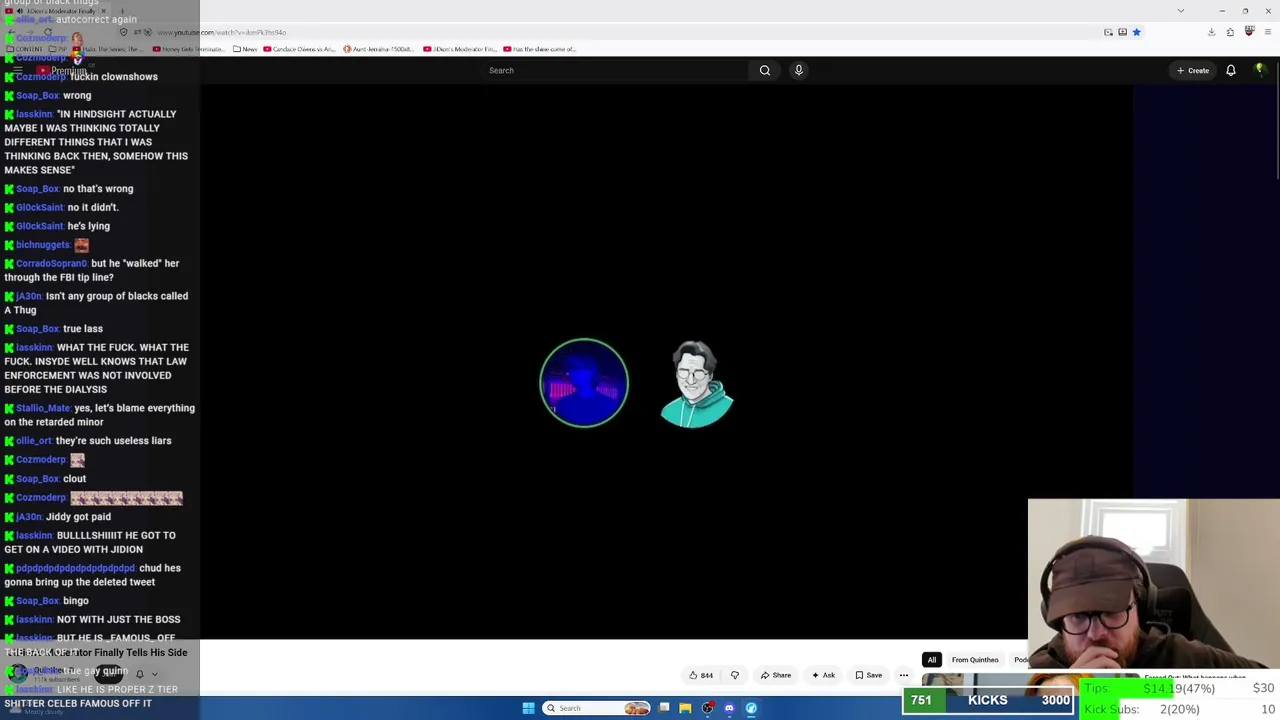Viewport: 1280px width, 720px height.
Task: Open YouTube notifications bell
Action: (1231, 70)
